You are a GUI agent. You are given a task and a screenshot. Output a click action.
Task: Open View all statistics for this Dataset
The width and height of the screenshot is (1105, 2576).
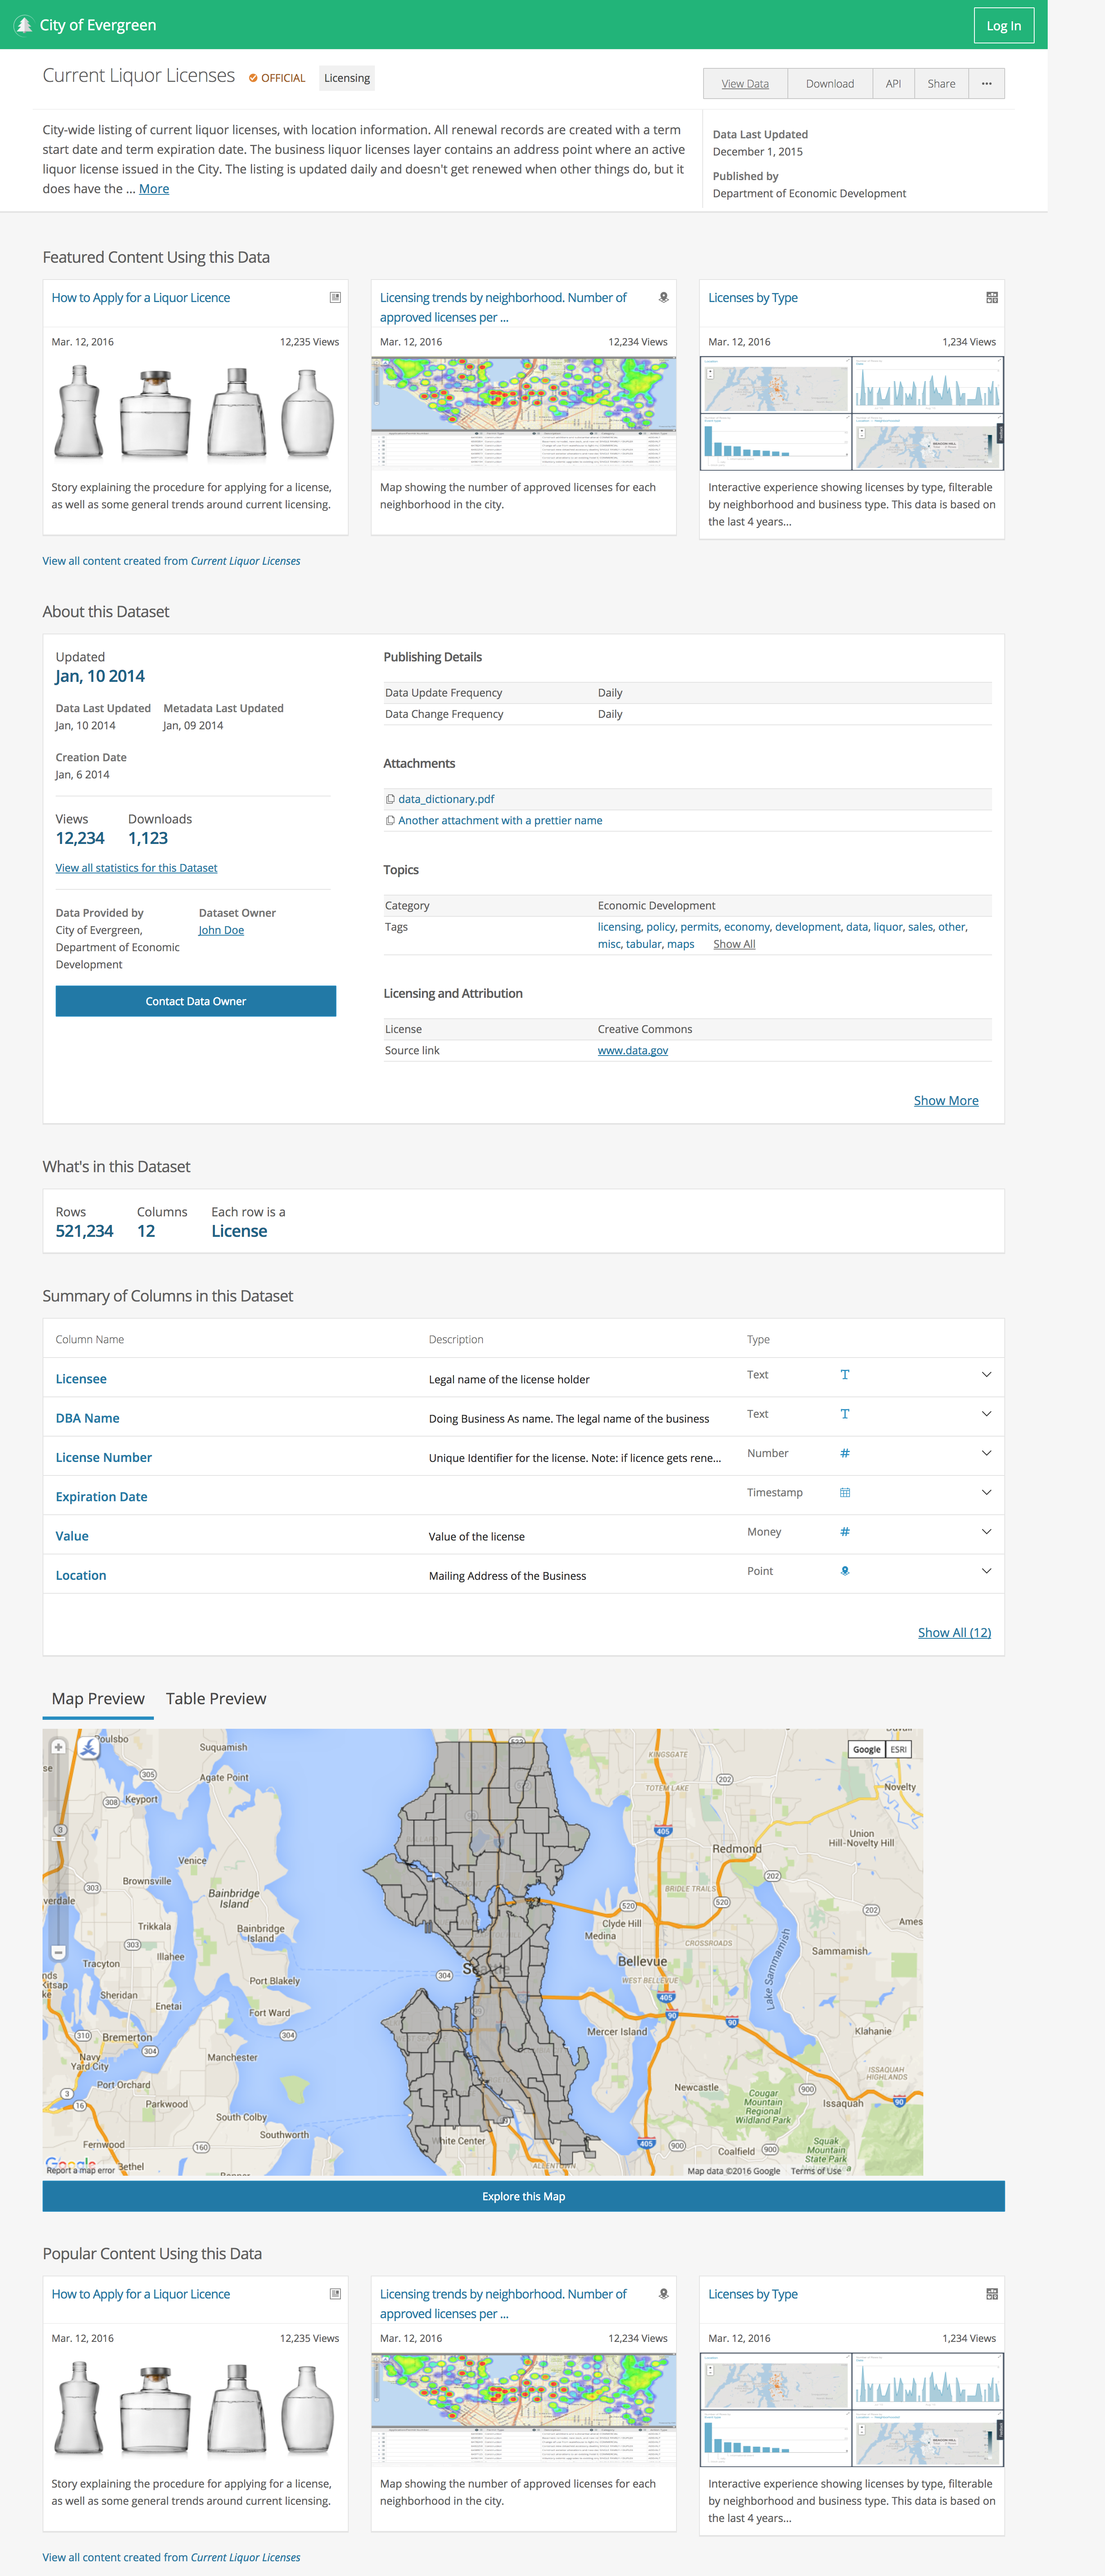(x=136, y=868)
